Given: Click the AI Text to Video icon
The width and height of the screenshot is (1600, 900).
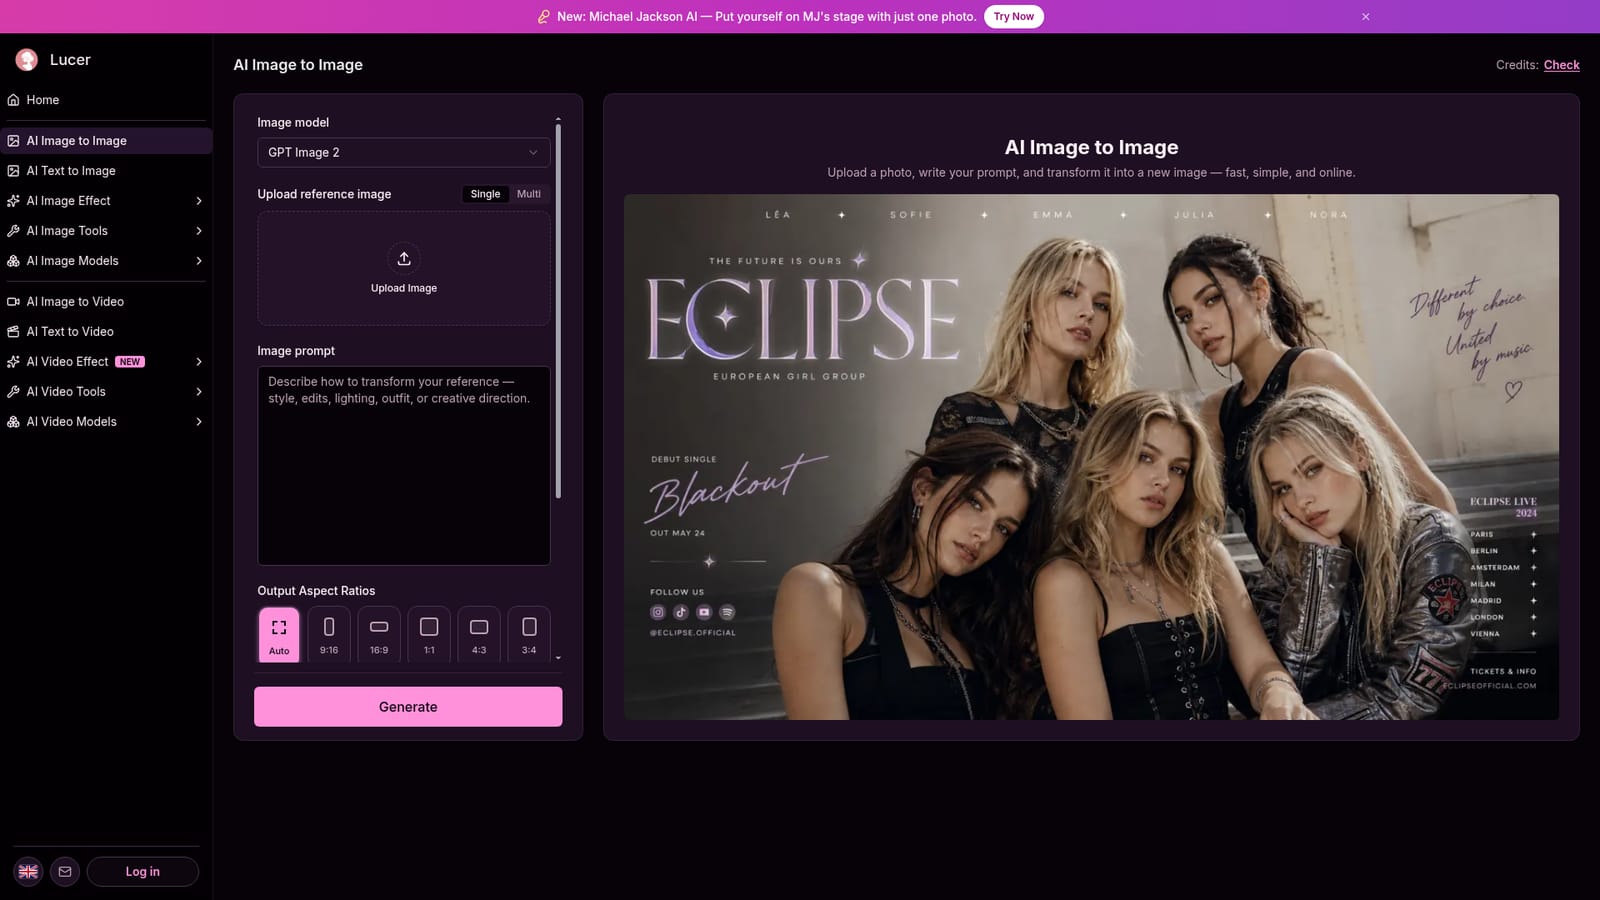Looking at the screenshot, I should 13,332.
